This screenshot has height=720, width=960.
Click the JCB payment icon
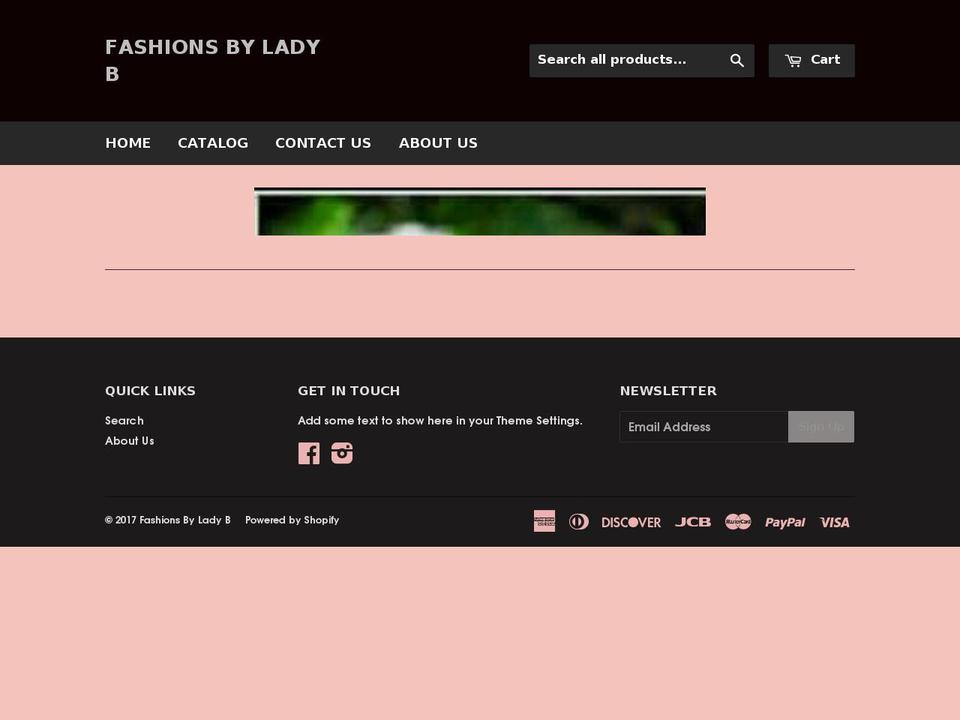point(692,522)
